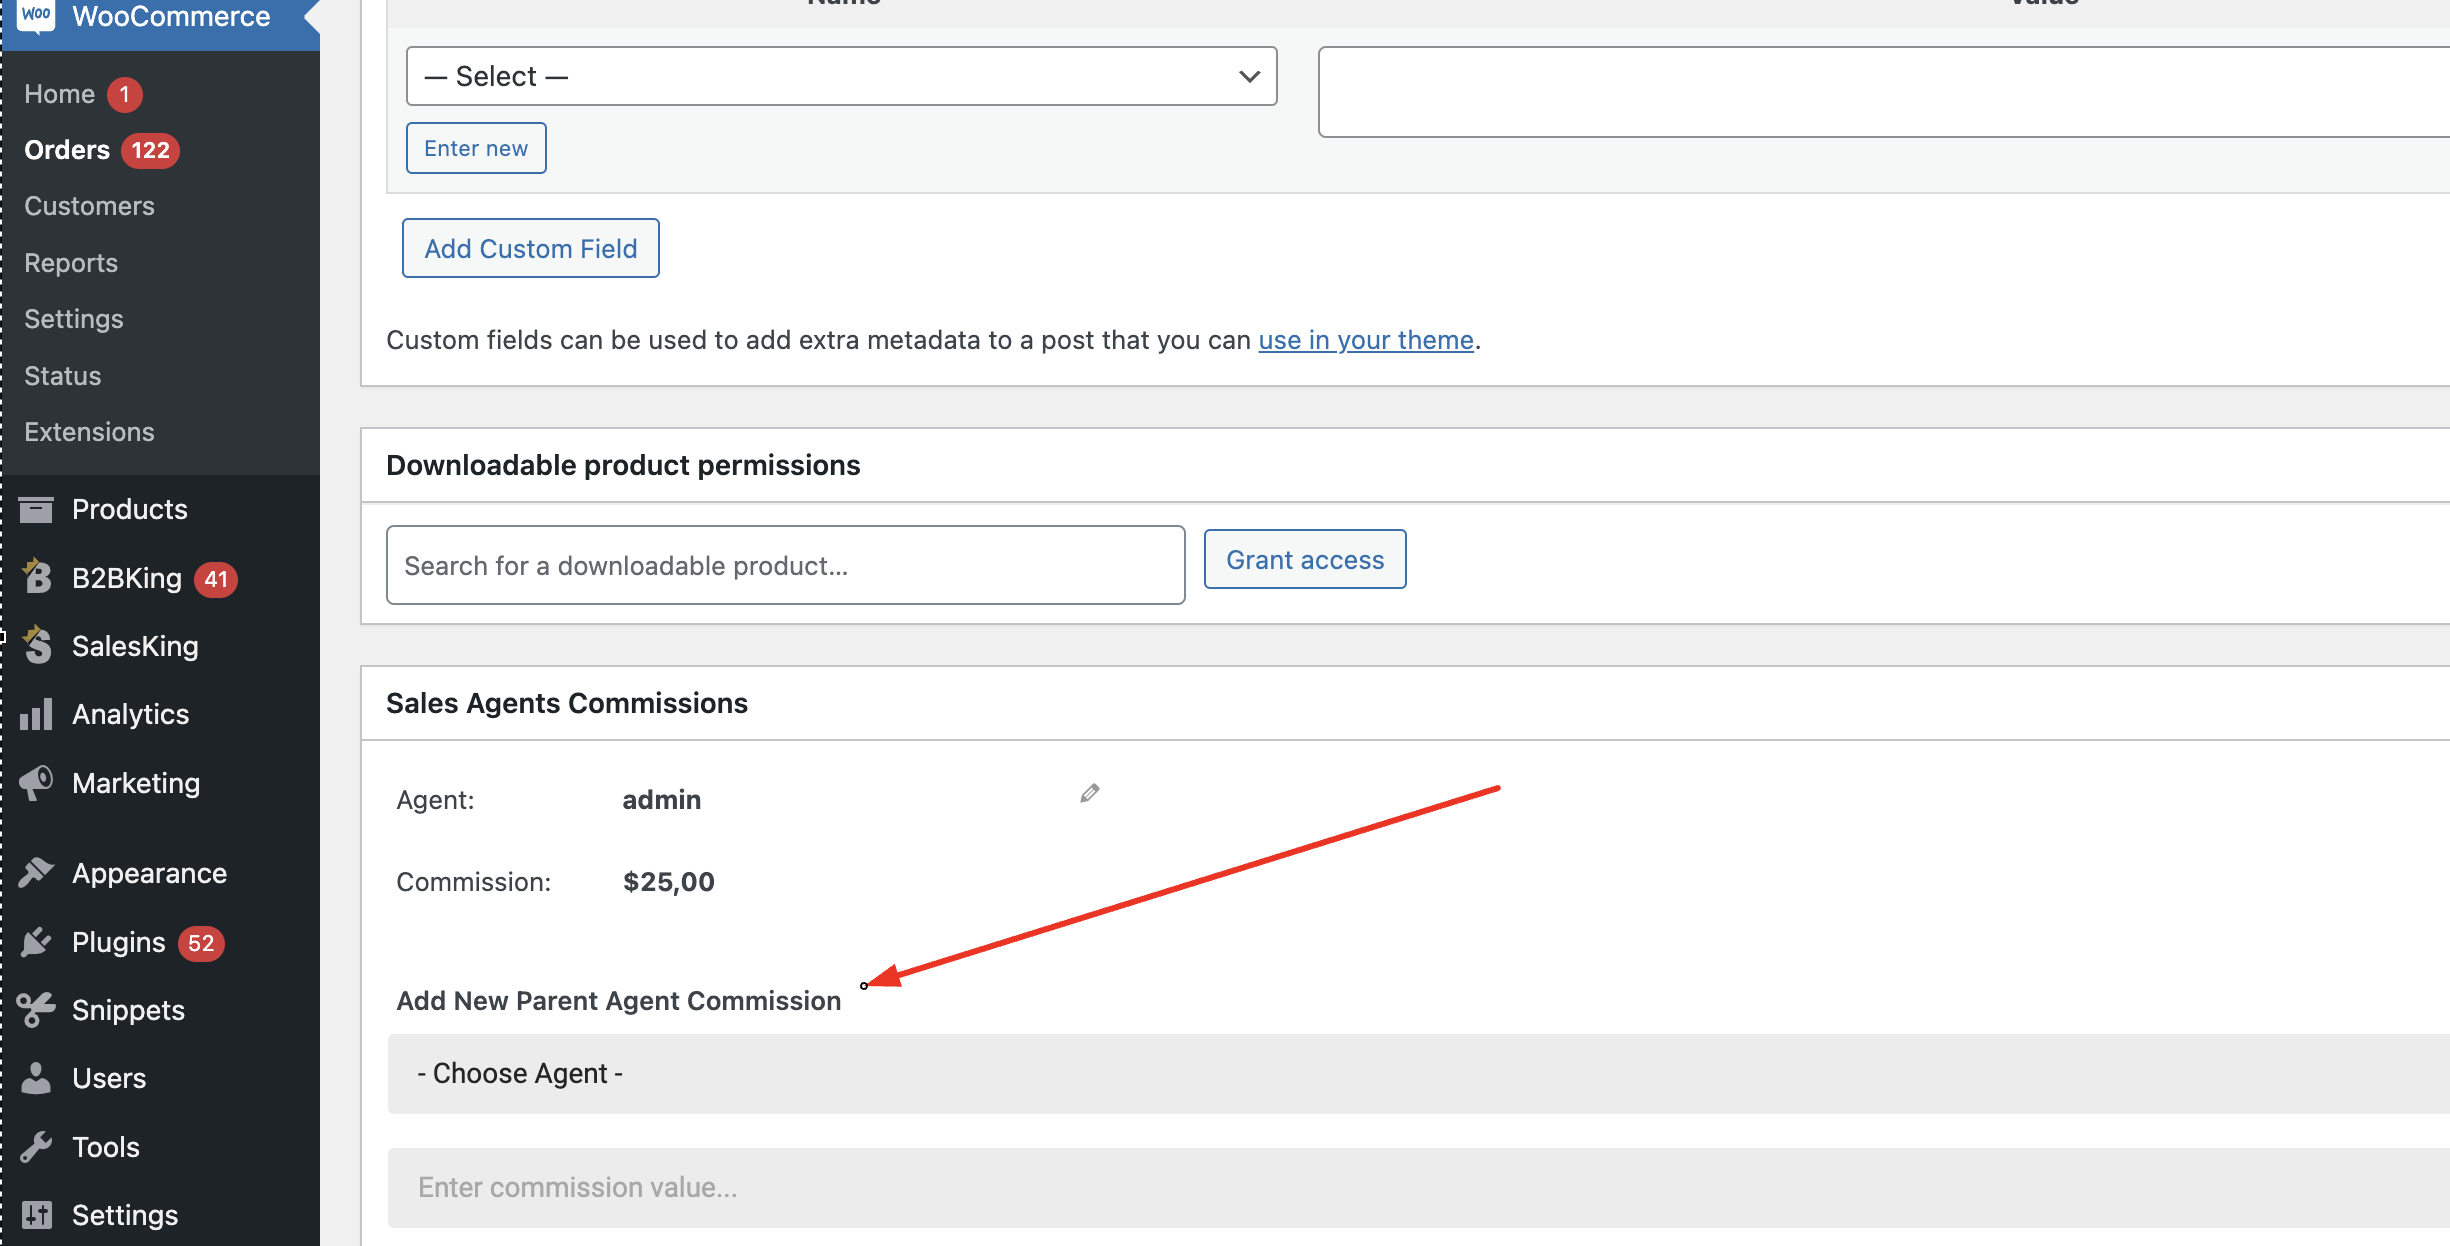Open the Choose Agent dropdown
Image resolution: width=2450 pixels, height=1246 pixels.
pyautogui.click(x=1418, y=1073)
